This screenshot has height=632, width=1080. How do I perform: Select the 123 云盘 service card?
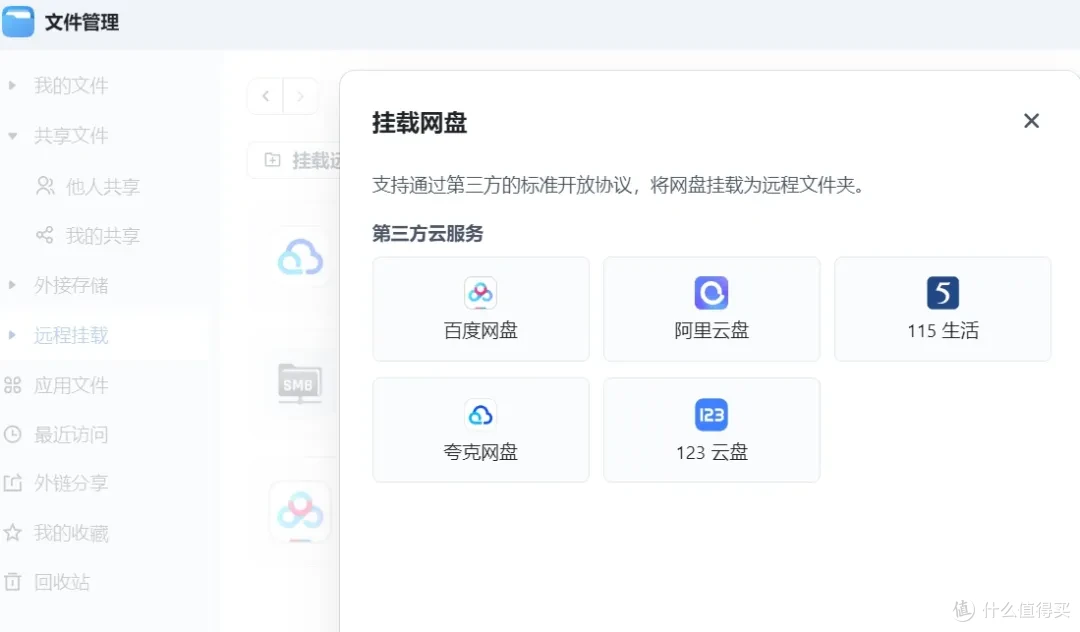point(712,430)
